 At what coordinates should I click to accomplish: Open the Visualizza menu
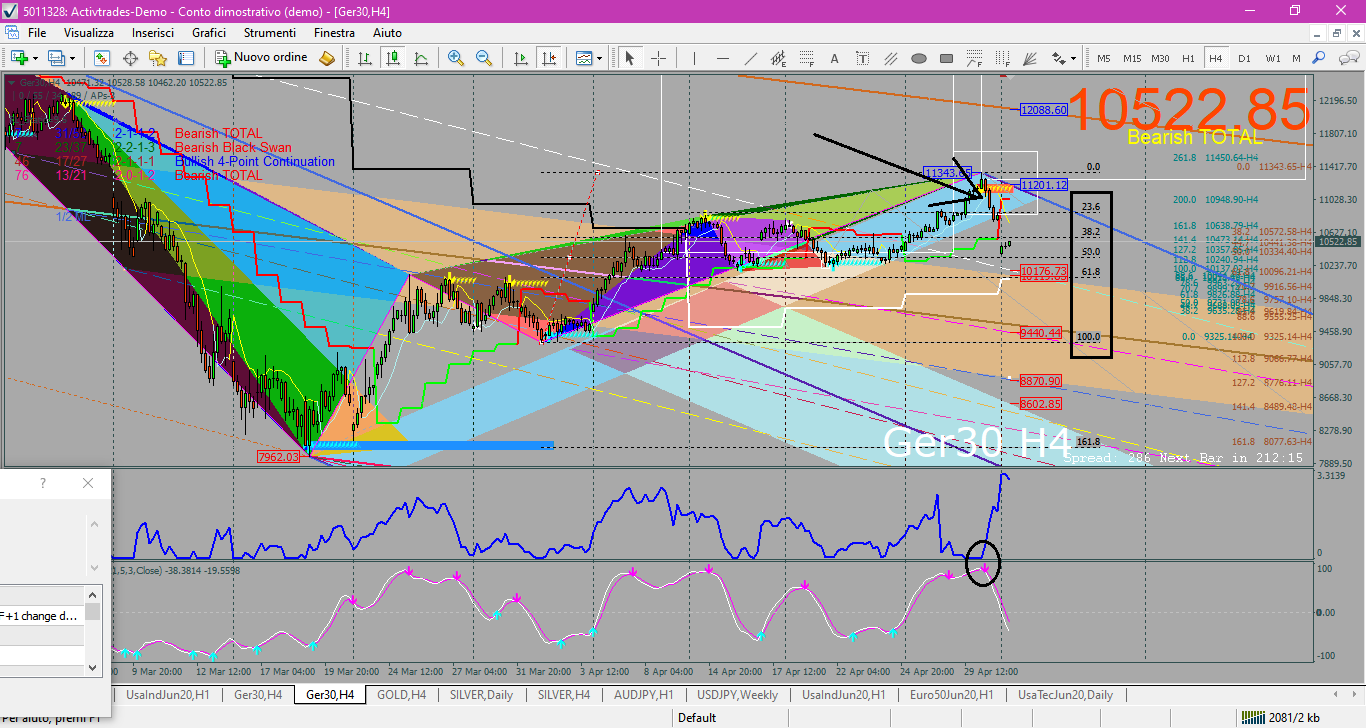pyautogui.click(x=89, y=33)
